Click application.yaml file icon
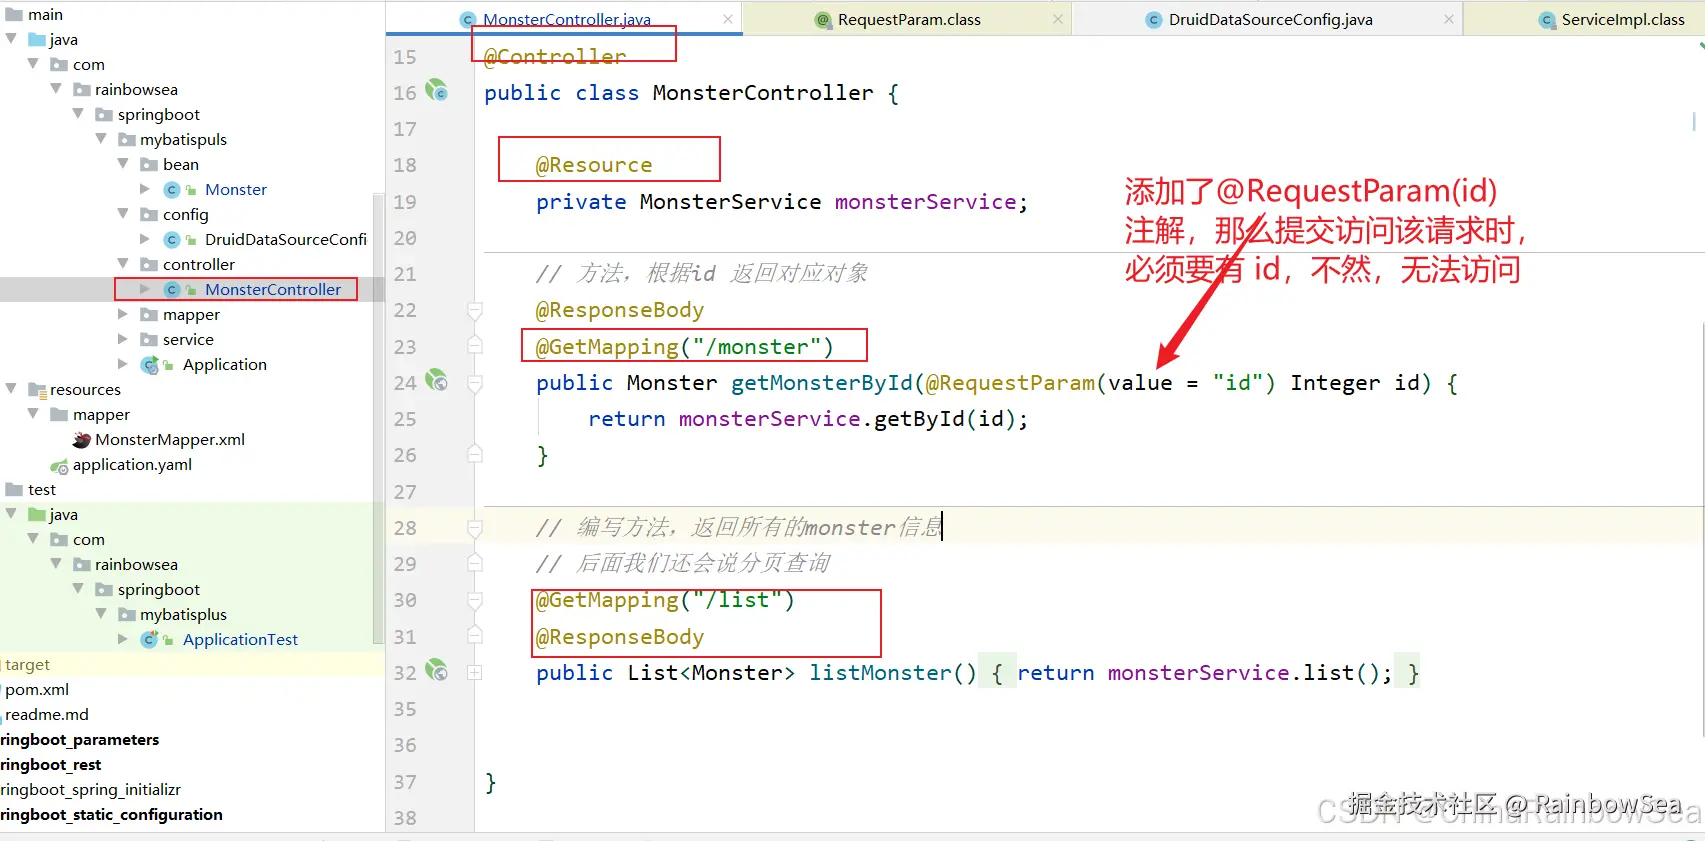 [59, 465]
